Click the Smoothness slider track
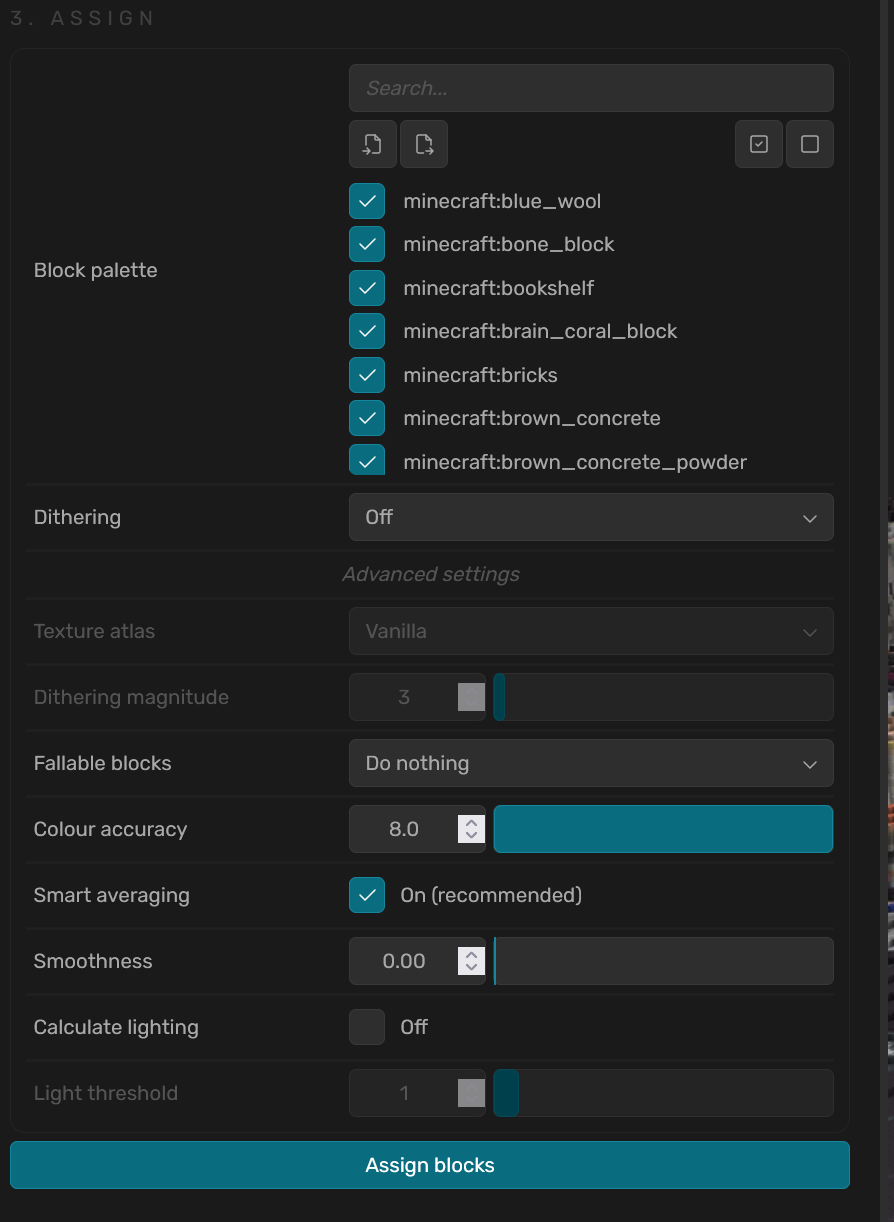Viewport: 894px width, 1222px height. (x=664, y=961)
